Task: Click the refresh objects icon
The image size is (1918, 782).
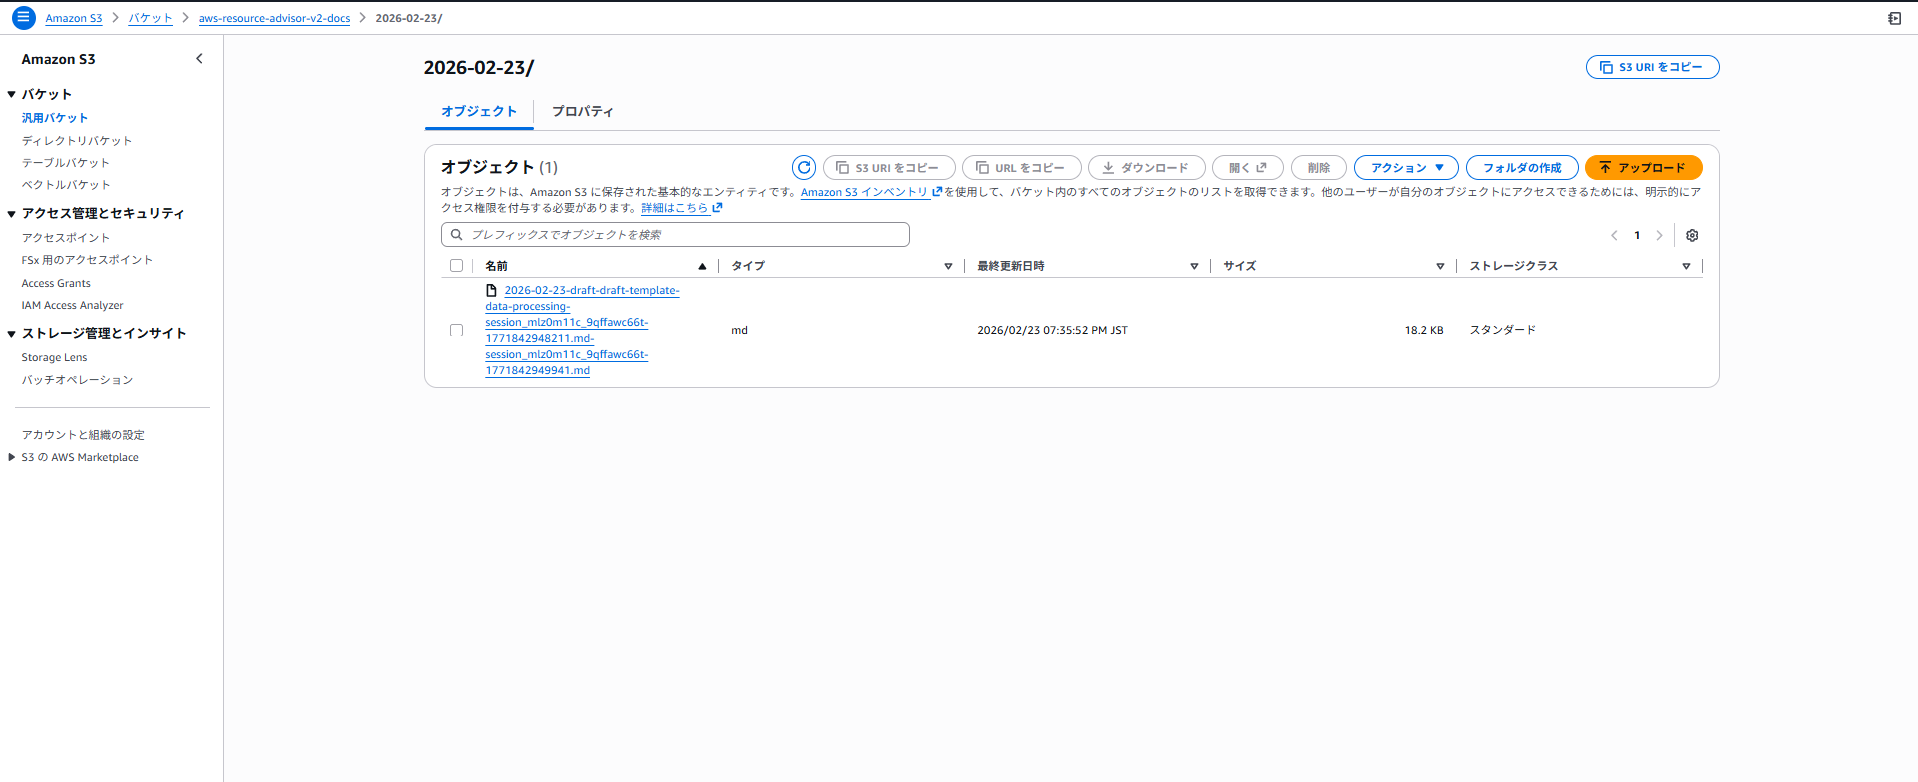Action: (803, 168)
